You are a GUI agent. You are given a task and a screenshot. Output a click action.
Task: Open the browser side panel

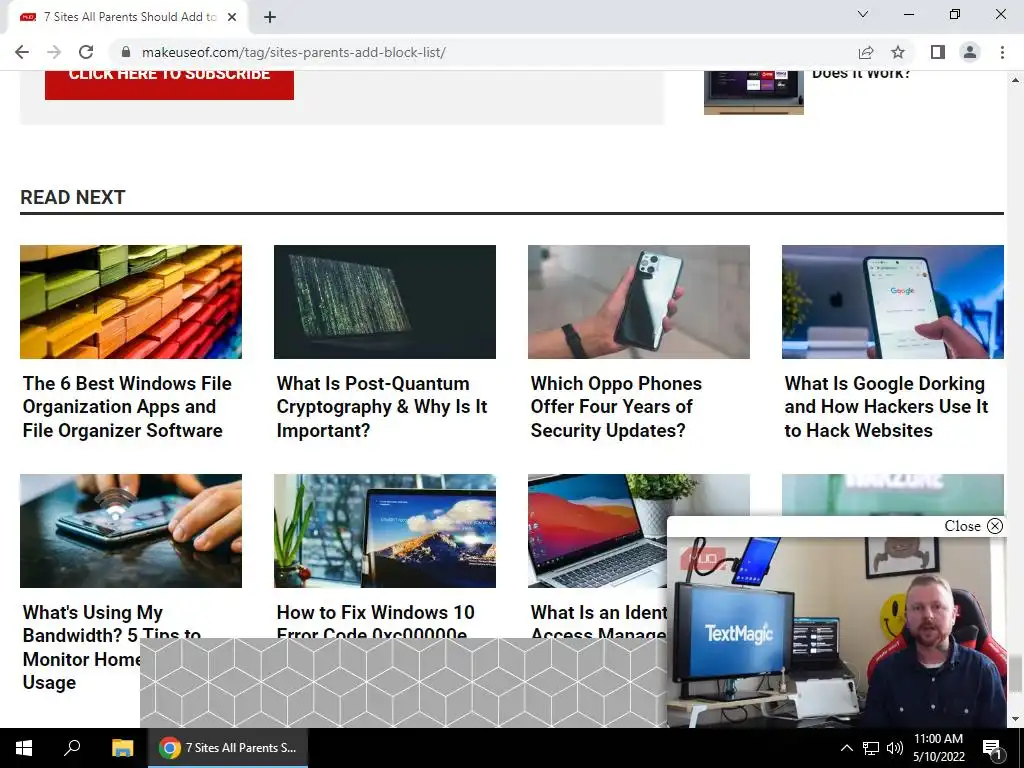[x=938, y=52]
